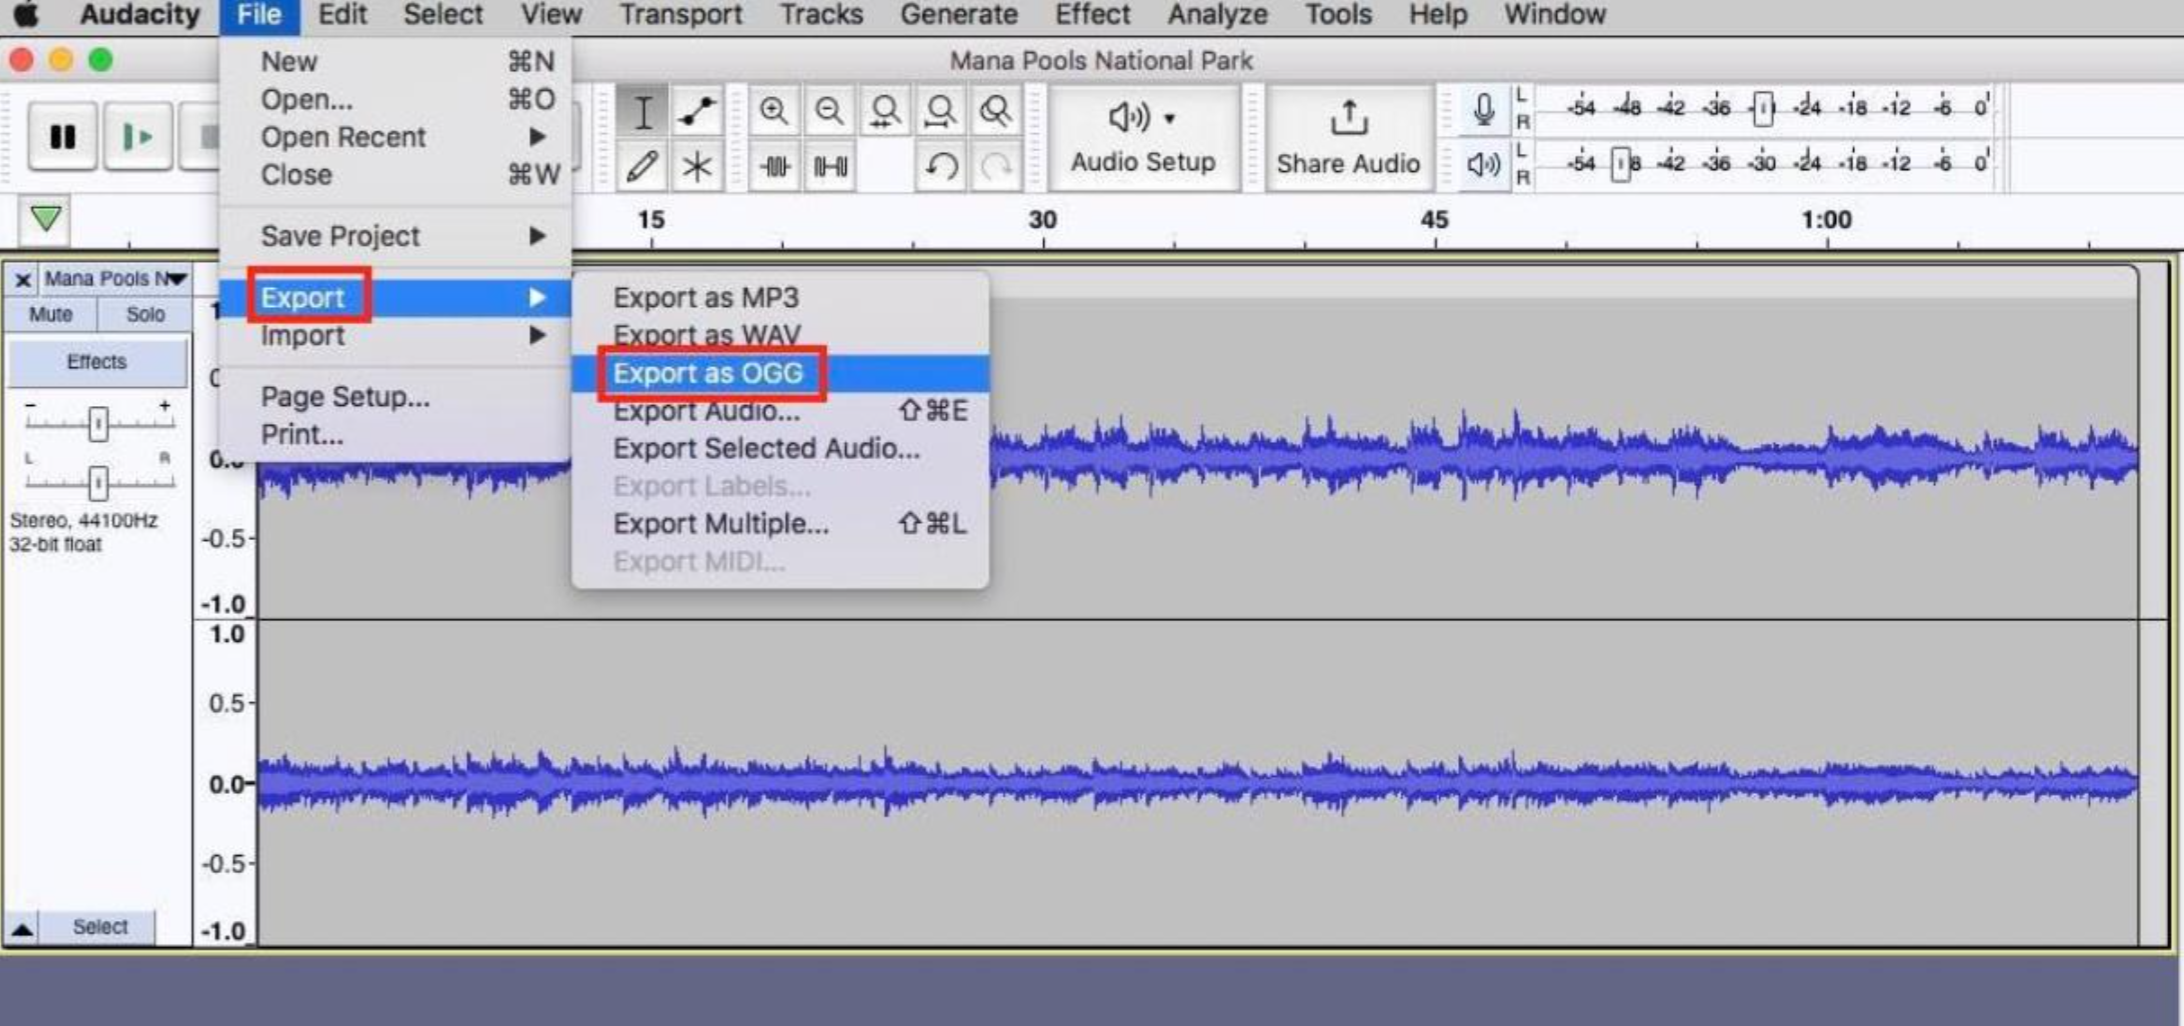Adjust the recording level slider handle
This screenshot has width=2184, height=1026.
click(x=1763, y=108)
